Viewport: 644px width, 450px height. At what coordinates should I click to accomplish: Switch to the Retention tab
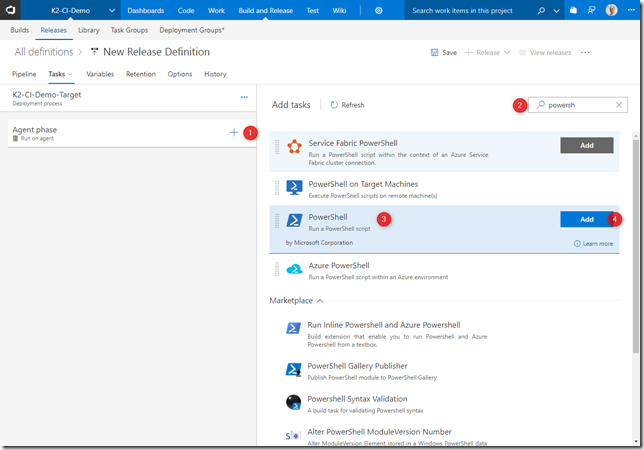(x=140, y=74)
